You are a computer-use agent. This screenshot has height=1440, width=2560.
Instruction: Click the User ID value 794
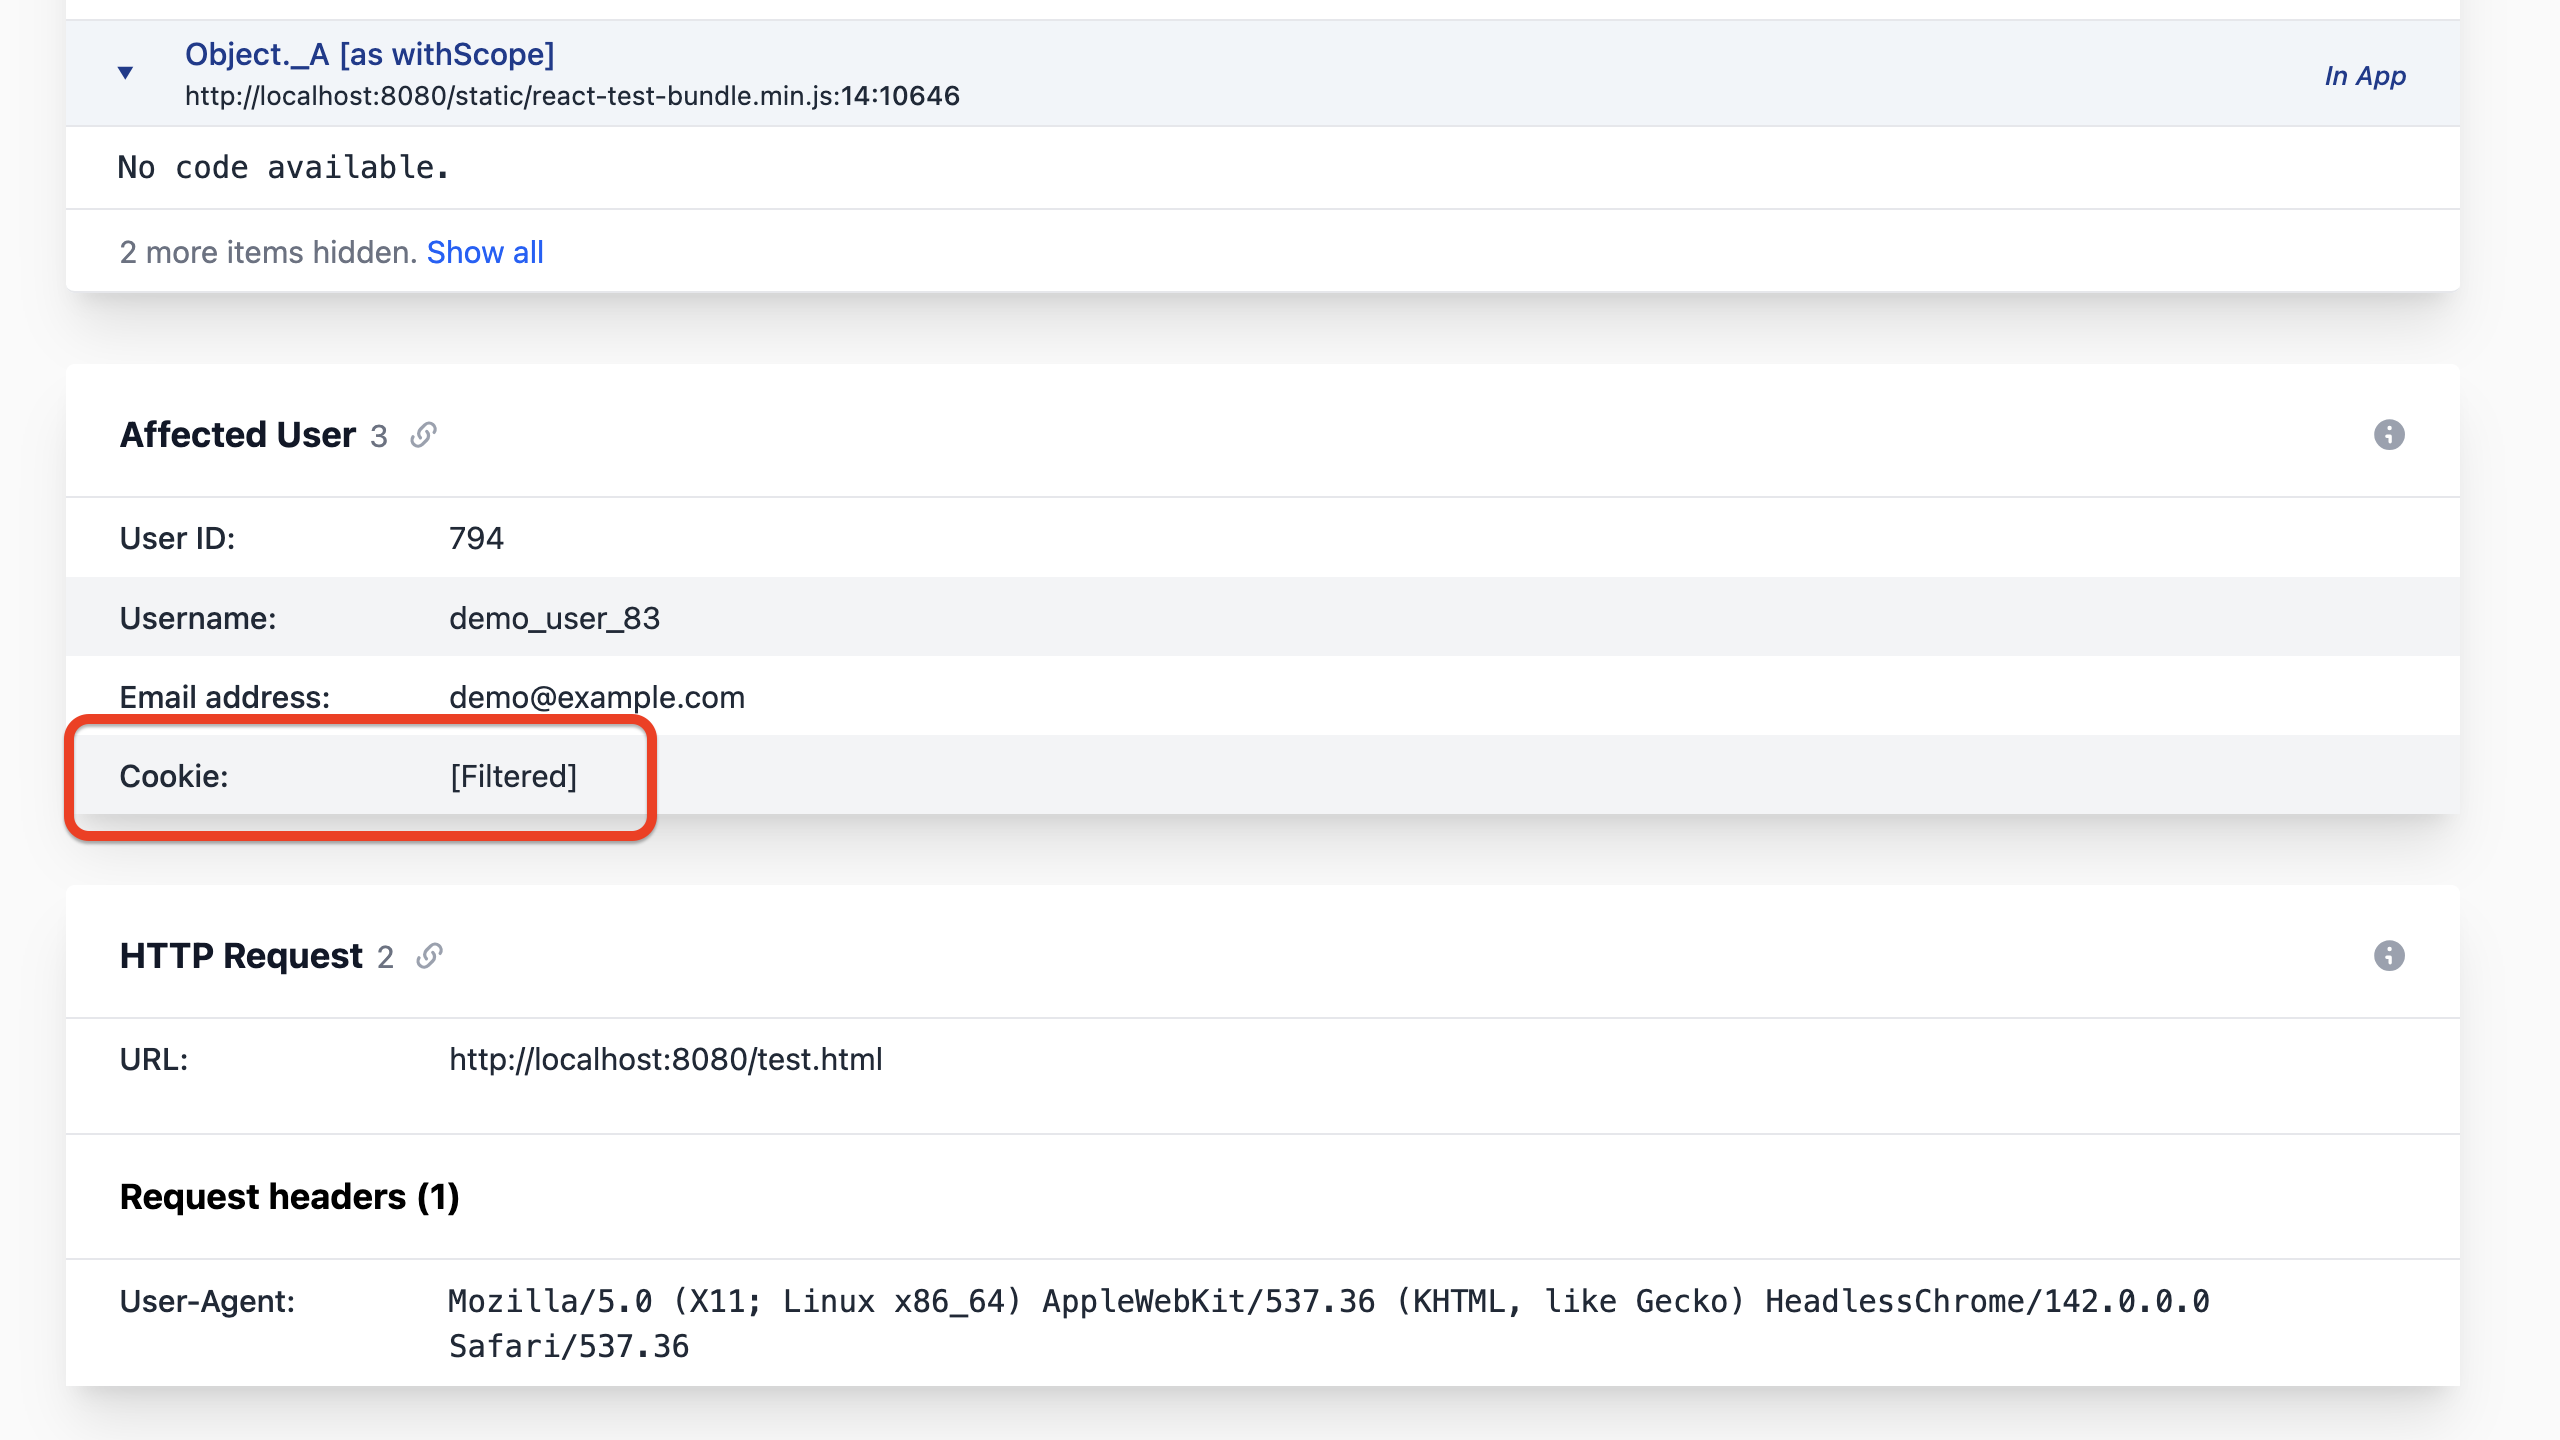[x=477, y=538]
